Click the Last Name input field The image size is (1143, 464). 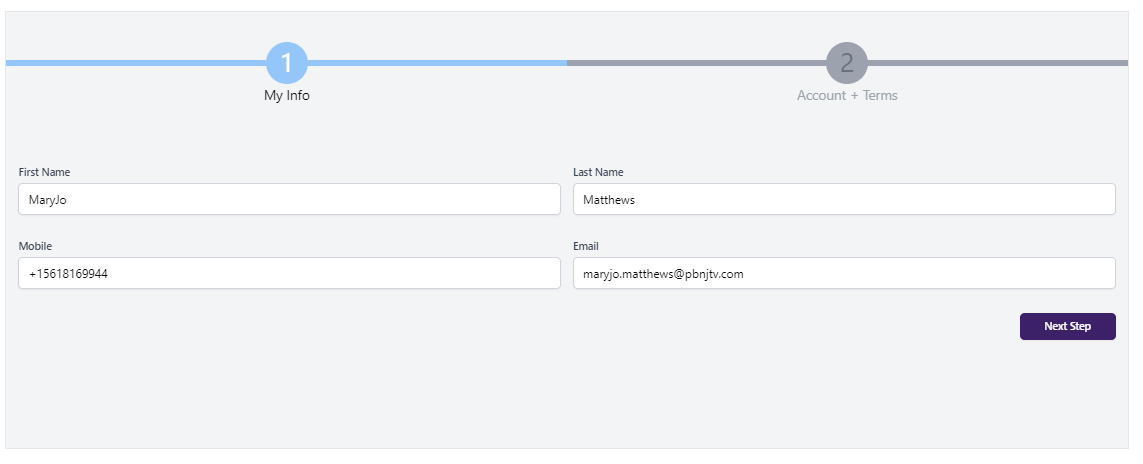(x=844, y=199)
